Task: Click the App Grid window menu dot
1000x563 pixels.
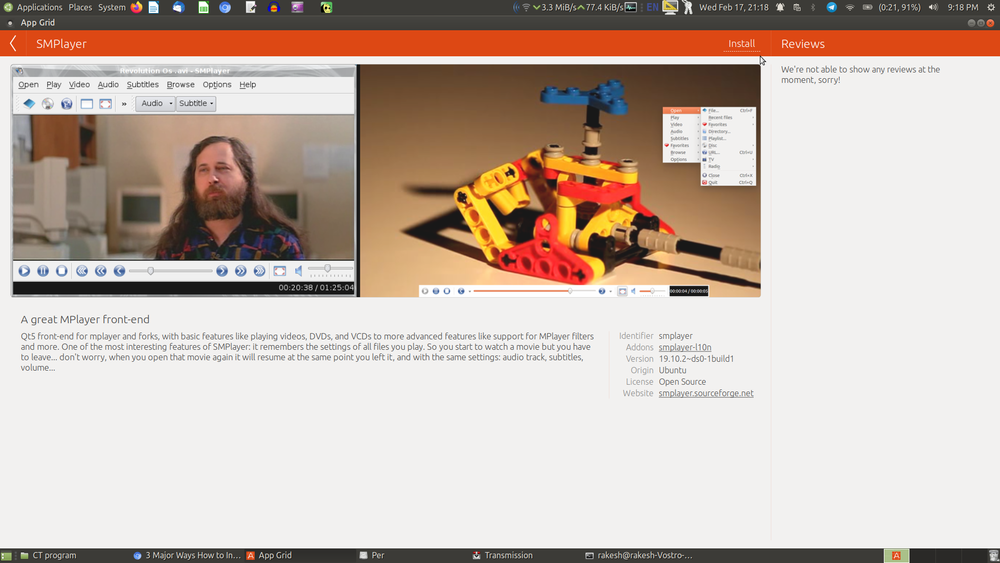Action: (x=10, y=22)
